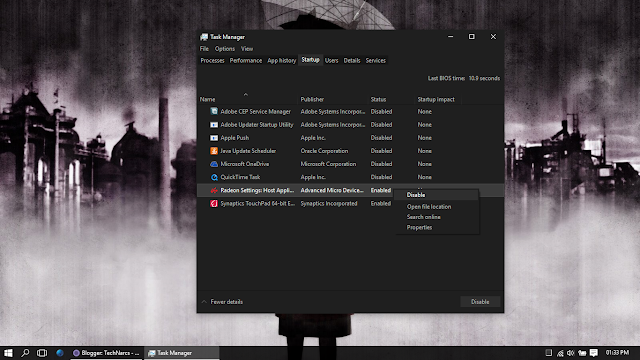The image size is (640, 360).
Task: Click the Adobe CEP Service Manager icon
Action: pyautogui.click(x=214, y=111)
